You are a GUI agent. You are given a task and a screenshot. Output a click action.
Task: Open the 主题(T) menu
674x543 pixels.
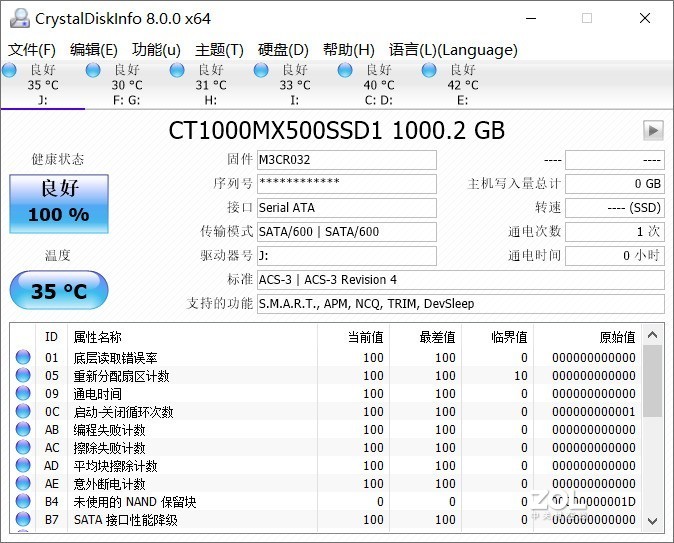click(219, 50)
